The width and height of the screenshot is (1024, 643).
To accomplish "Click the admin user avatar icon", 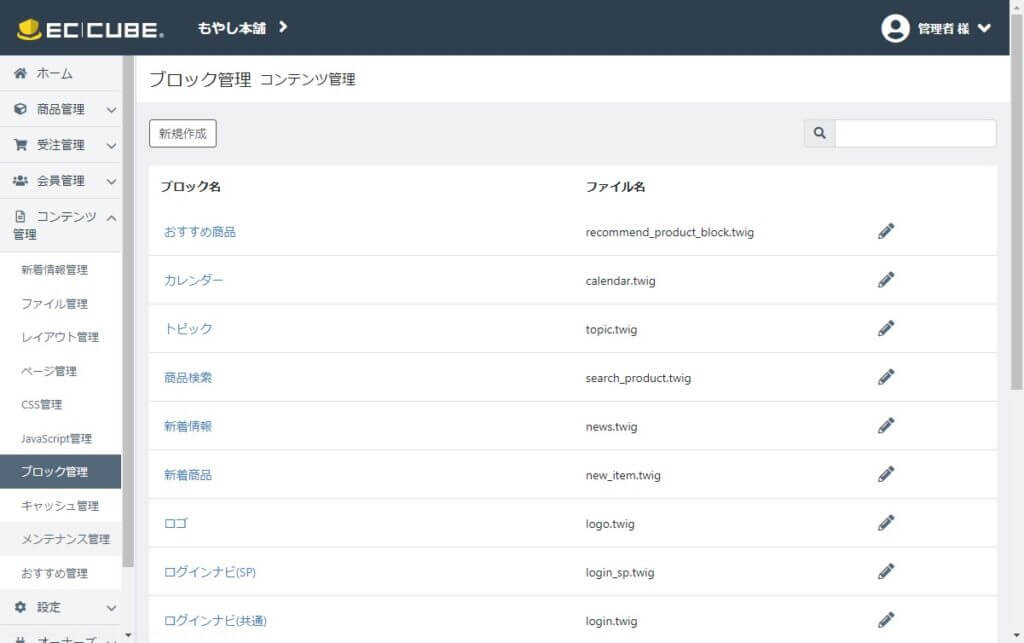I will [x=895, y=28].
